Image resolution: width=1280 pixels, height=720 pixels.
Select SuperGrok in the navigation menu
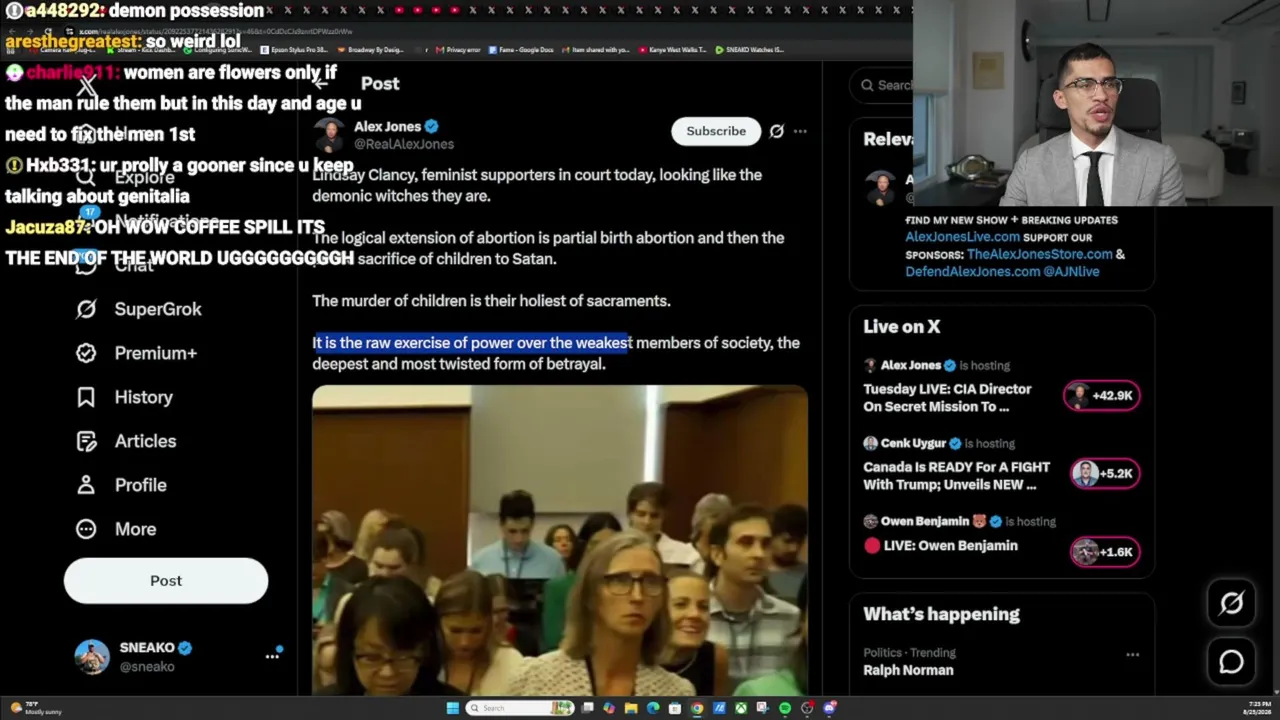(x=158, y=309)
